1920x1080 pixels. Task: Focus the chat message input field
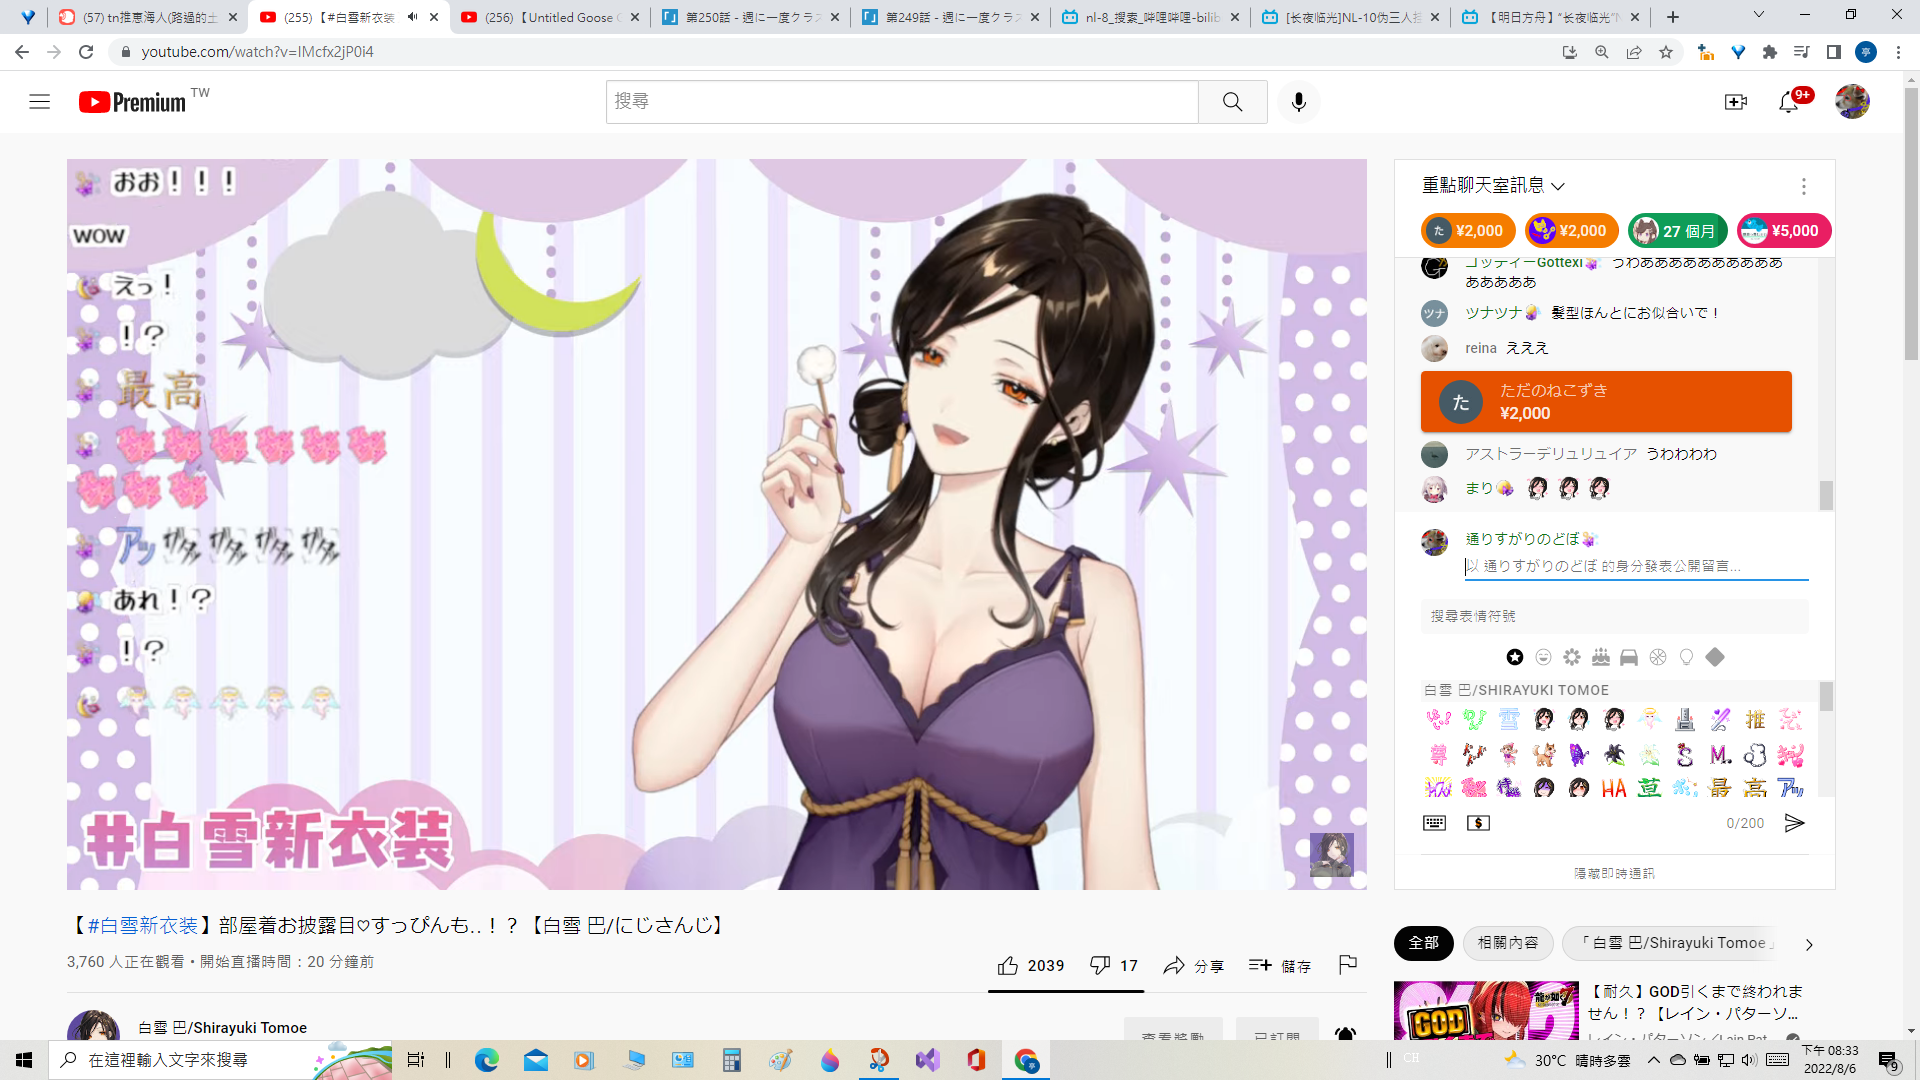(1636, 566)
